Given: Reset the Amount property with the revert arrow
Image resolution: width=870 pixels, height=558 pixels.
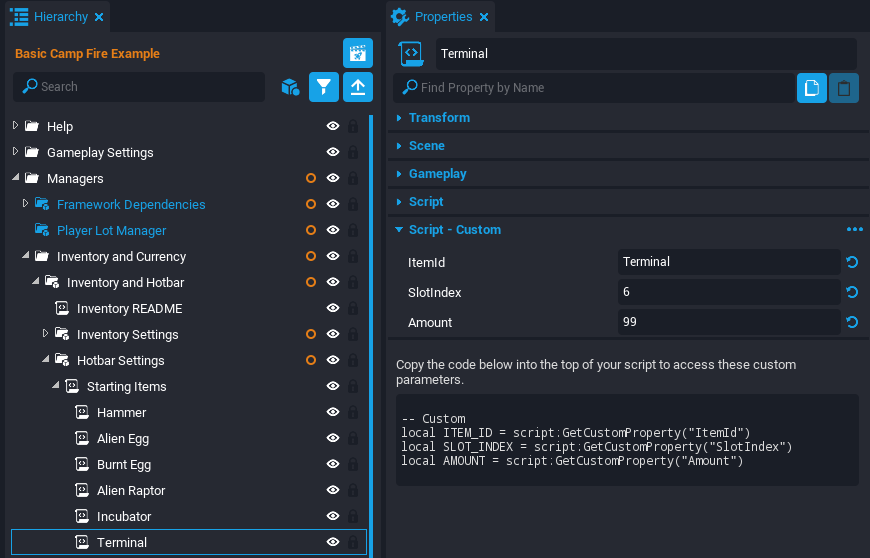Looking at the screenshot, I should tap(852, 322).
